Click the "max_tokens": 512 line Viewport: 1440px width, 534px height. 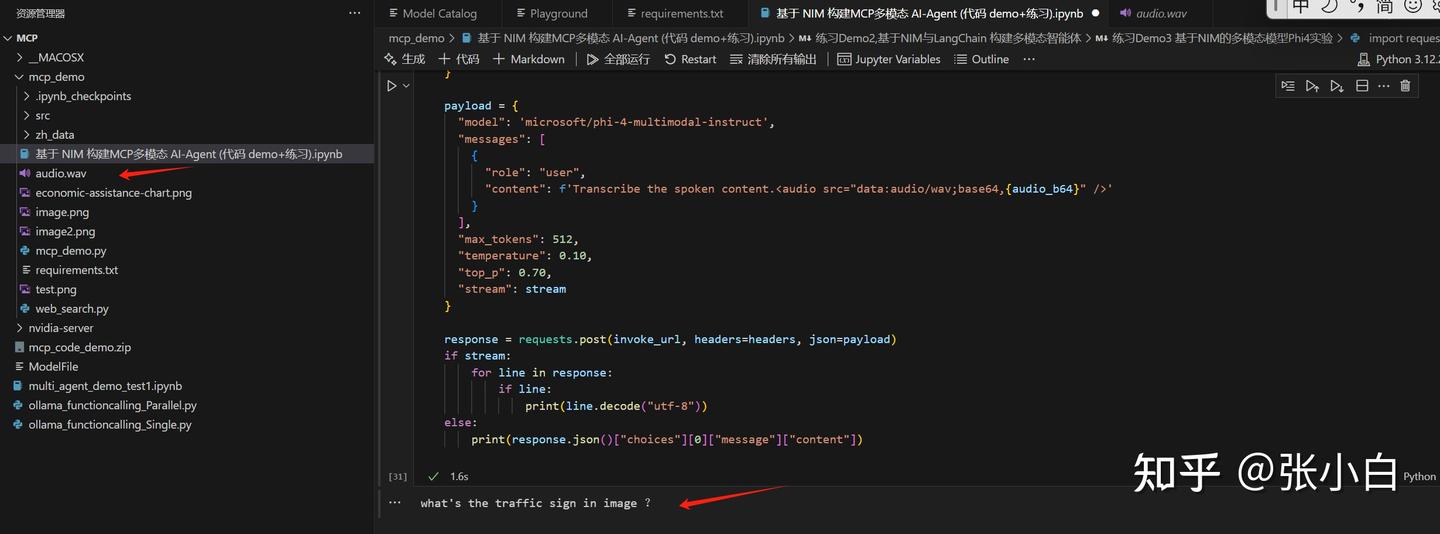(x=517, y=239)
